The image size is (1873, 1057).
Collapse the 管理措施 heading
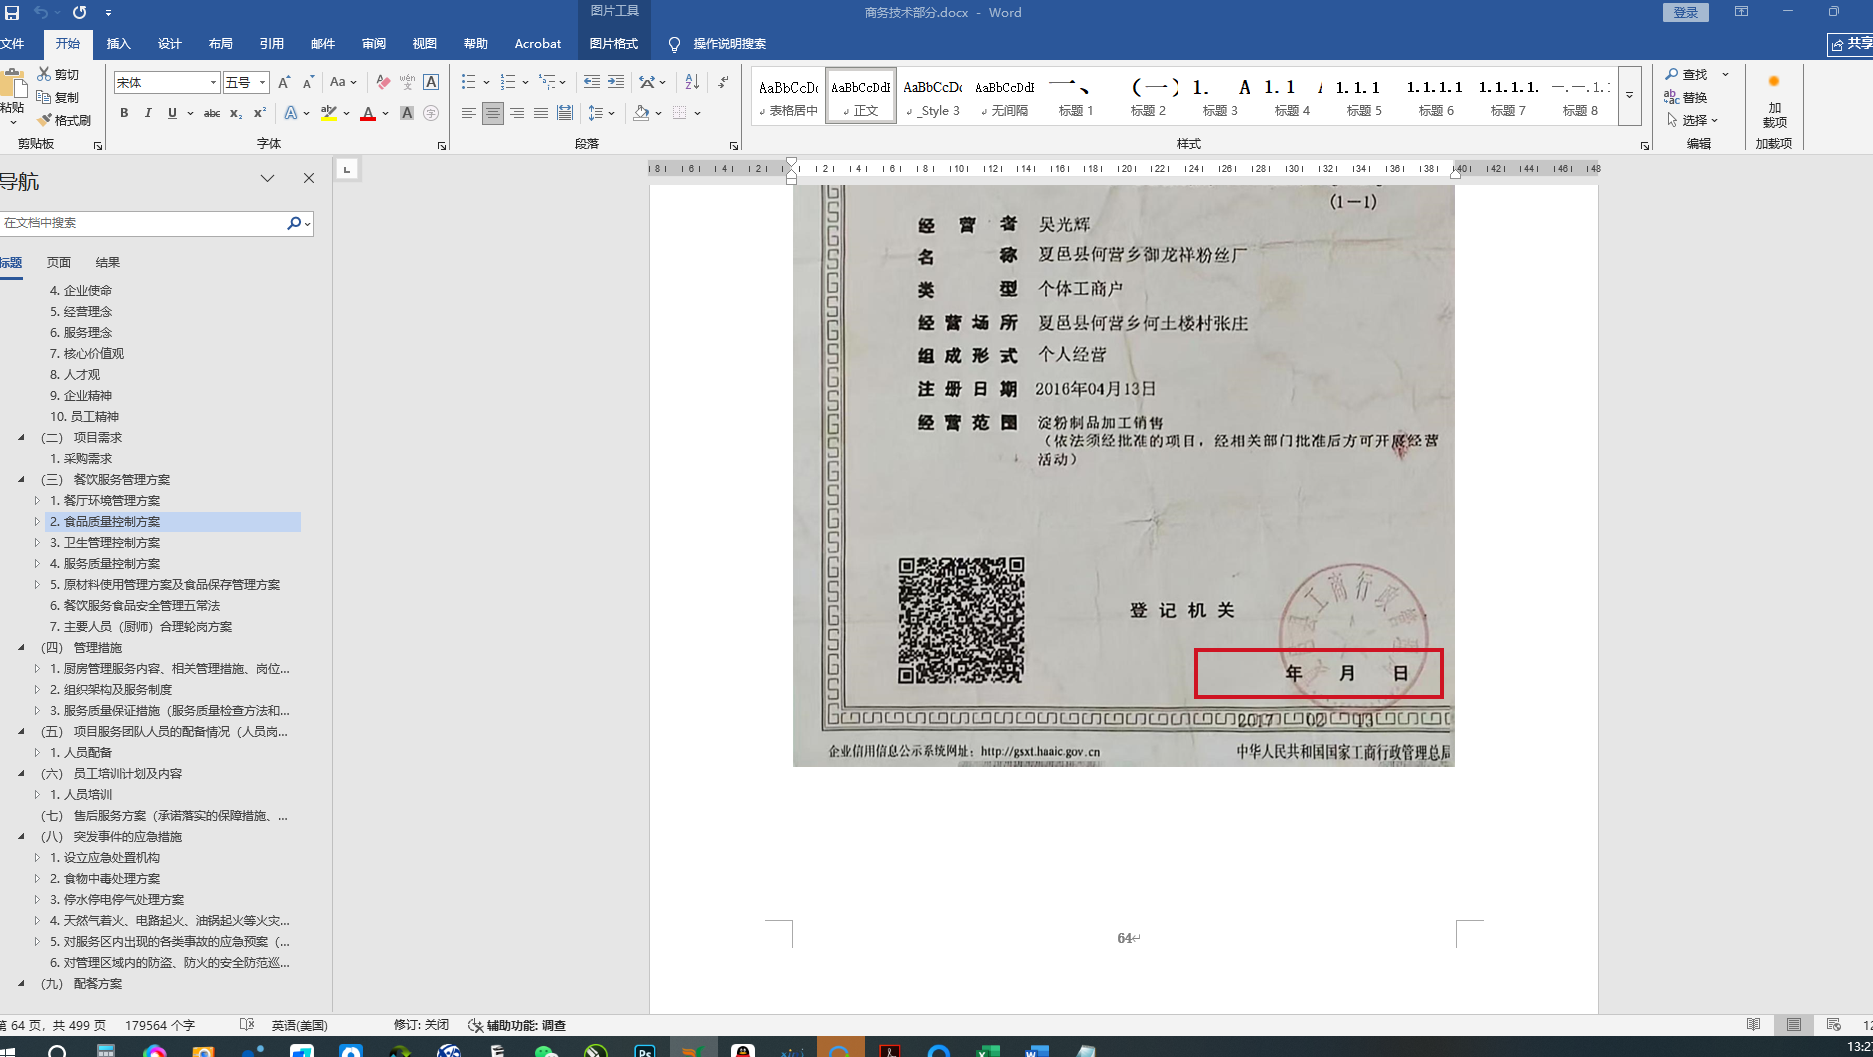point(21,647)
